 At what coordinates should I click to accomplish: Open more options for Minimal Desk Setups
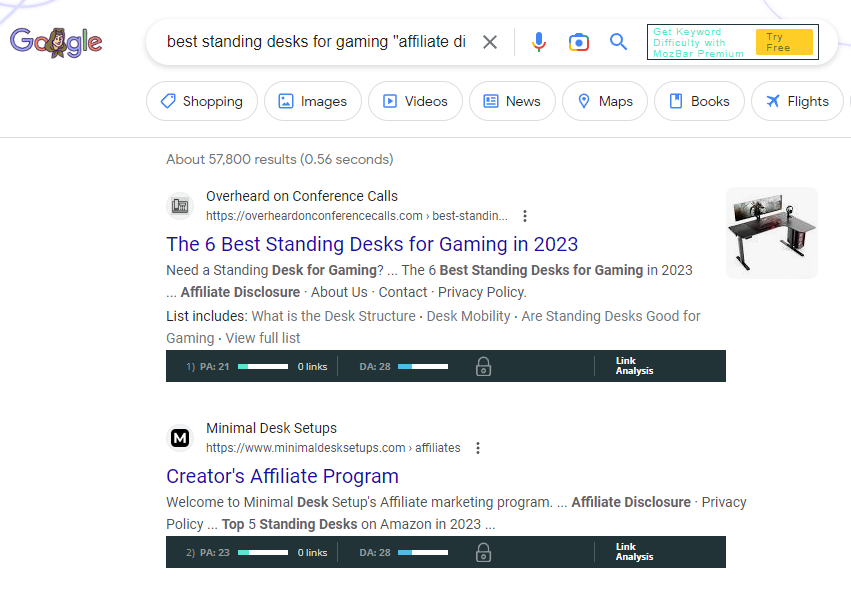click(478, 448)
